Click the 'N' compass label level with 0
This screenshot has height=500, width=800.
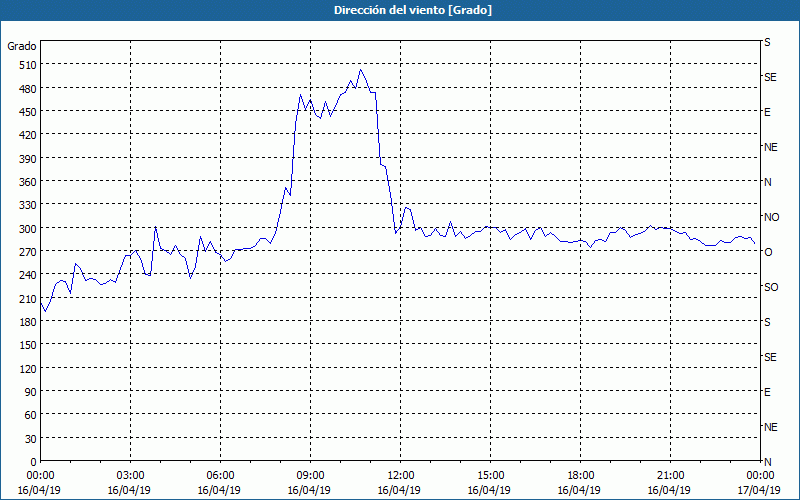[x=767, y=462]
